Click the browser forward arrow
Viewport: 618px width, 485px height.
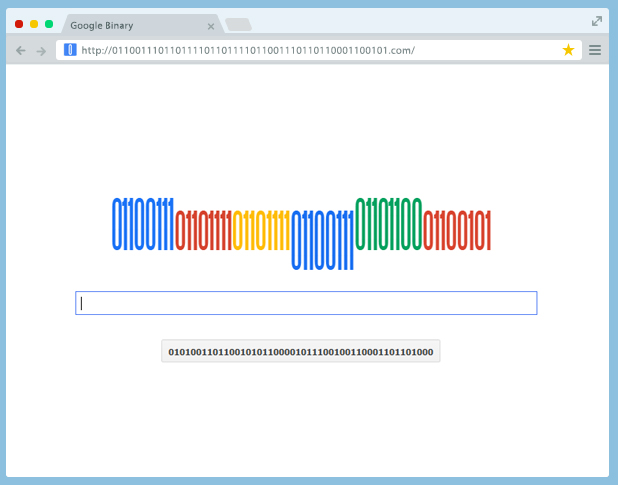41,51
